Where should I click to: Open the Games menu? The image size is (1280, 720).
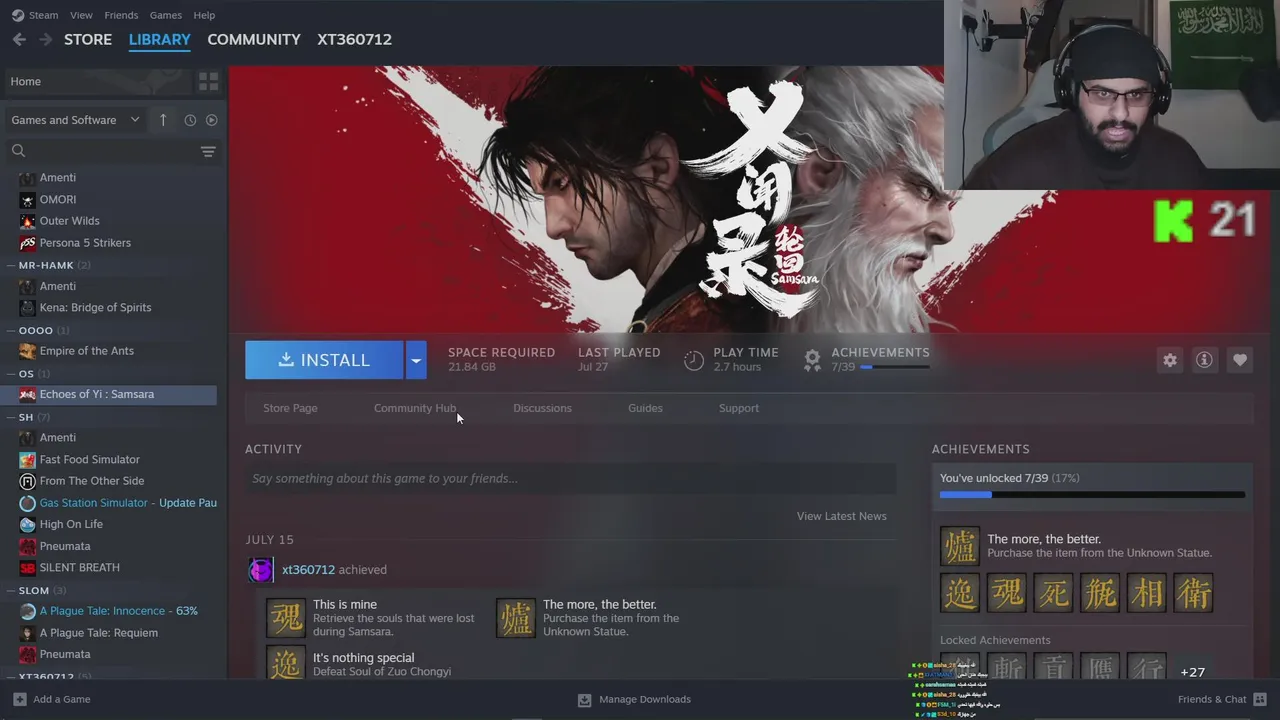[x=165, y=15]
